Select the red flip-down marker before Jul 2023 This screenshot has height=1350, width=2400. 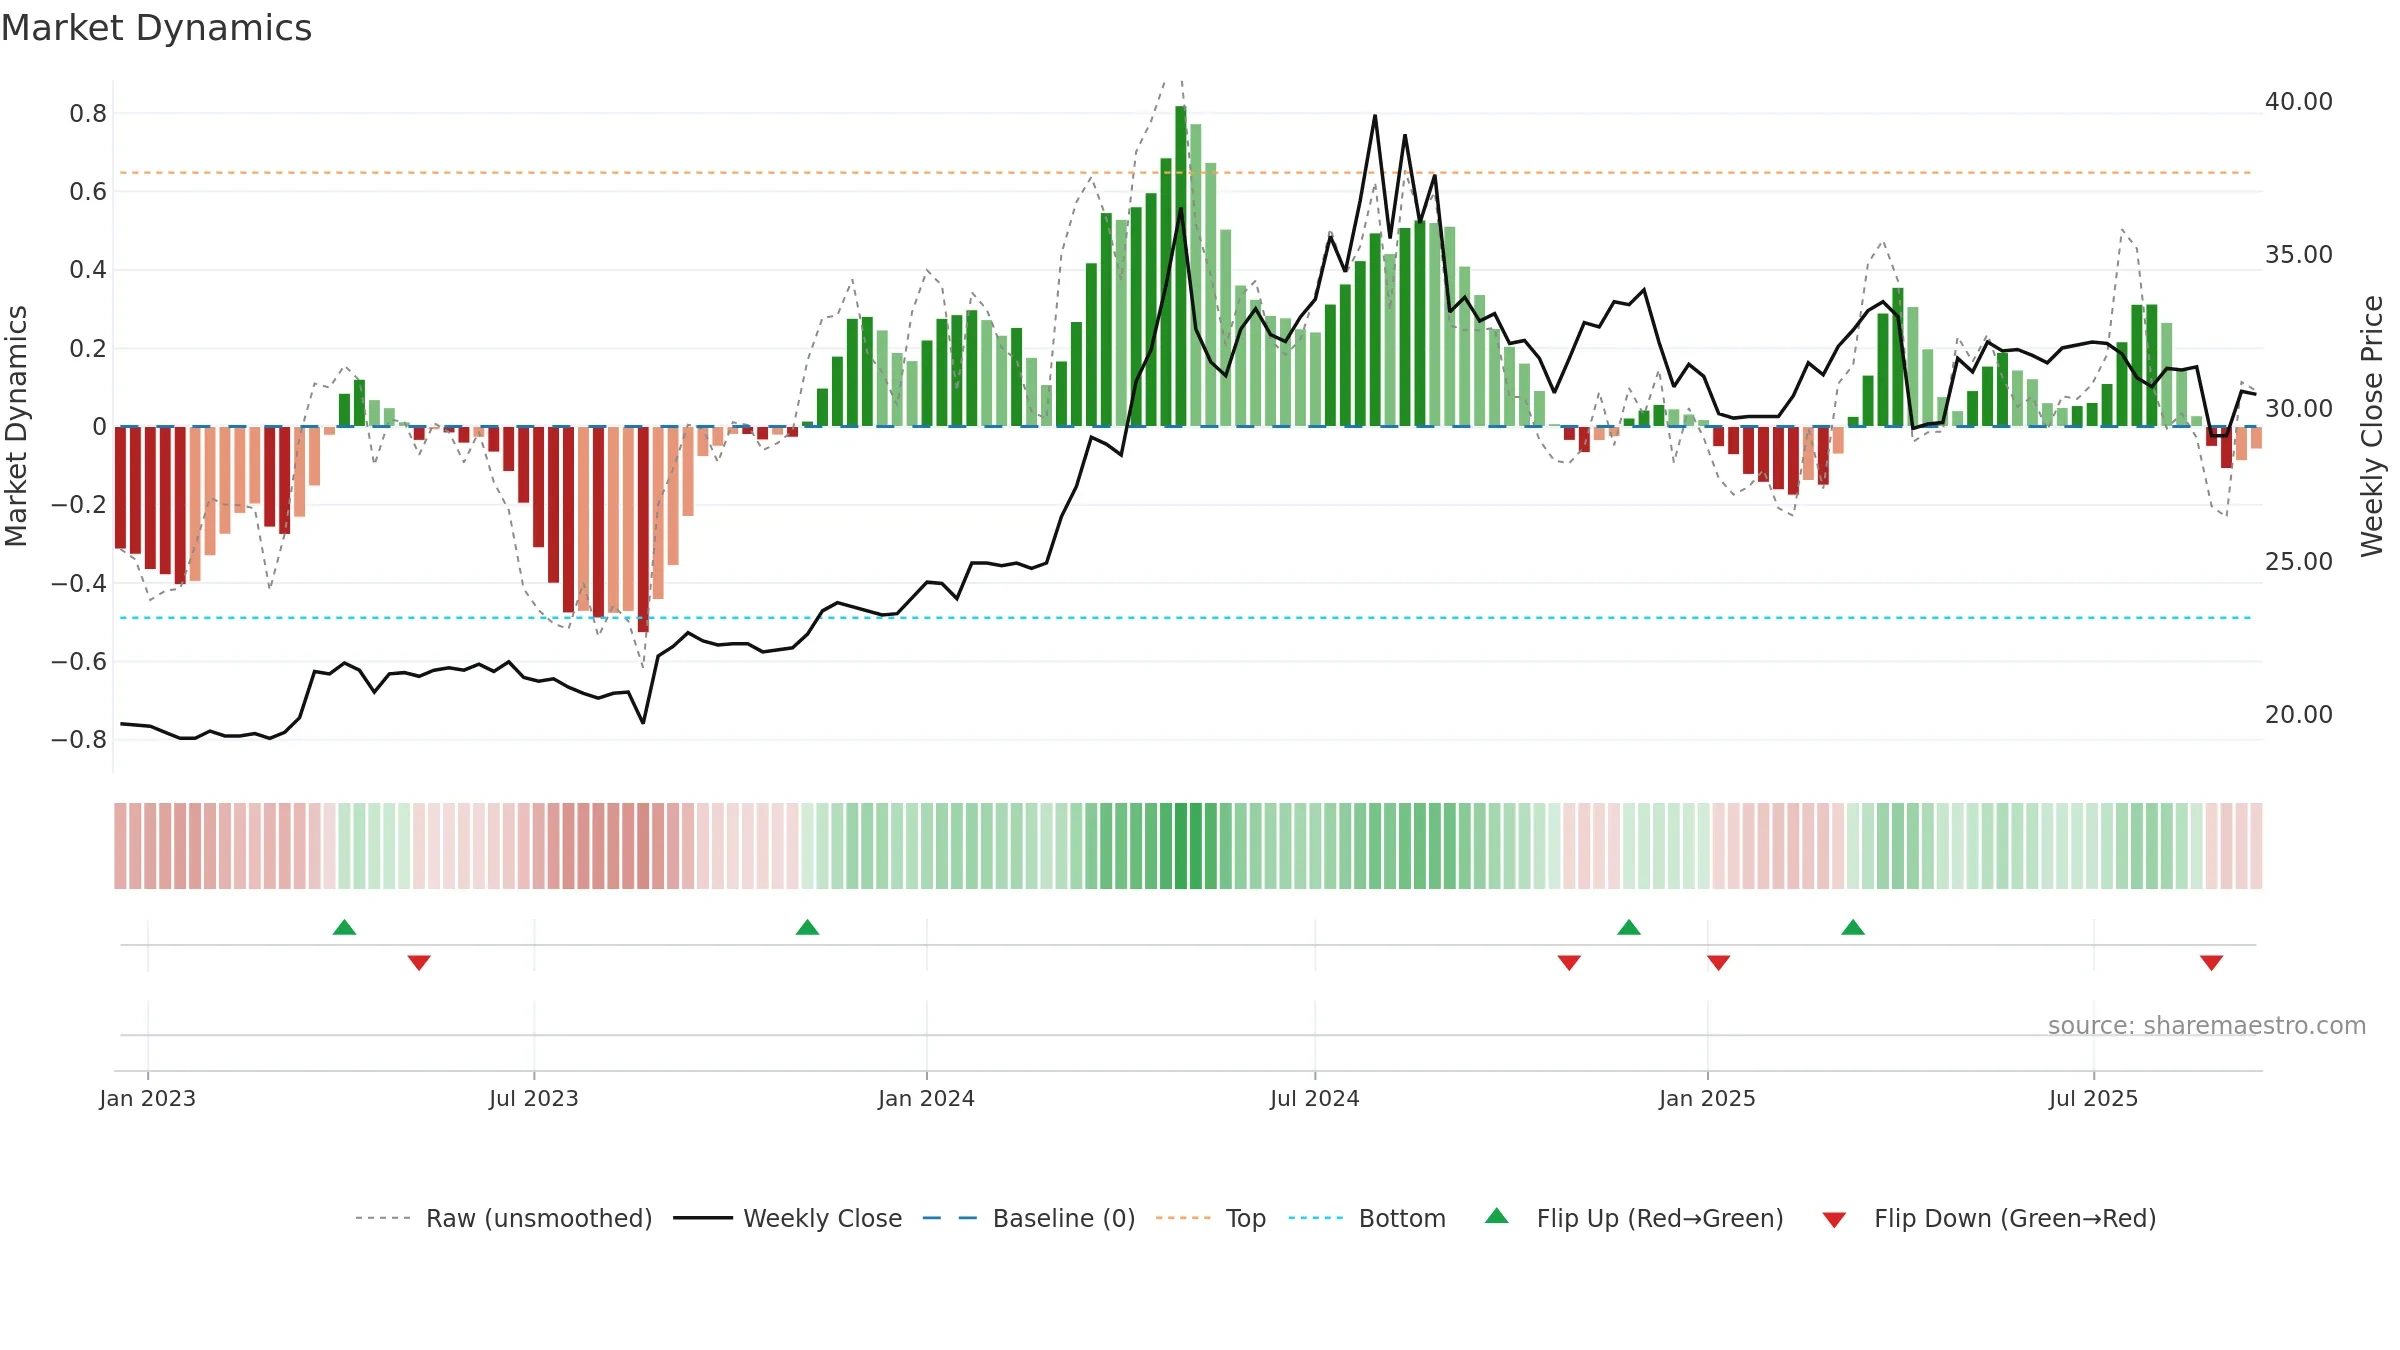coord(419,963)
